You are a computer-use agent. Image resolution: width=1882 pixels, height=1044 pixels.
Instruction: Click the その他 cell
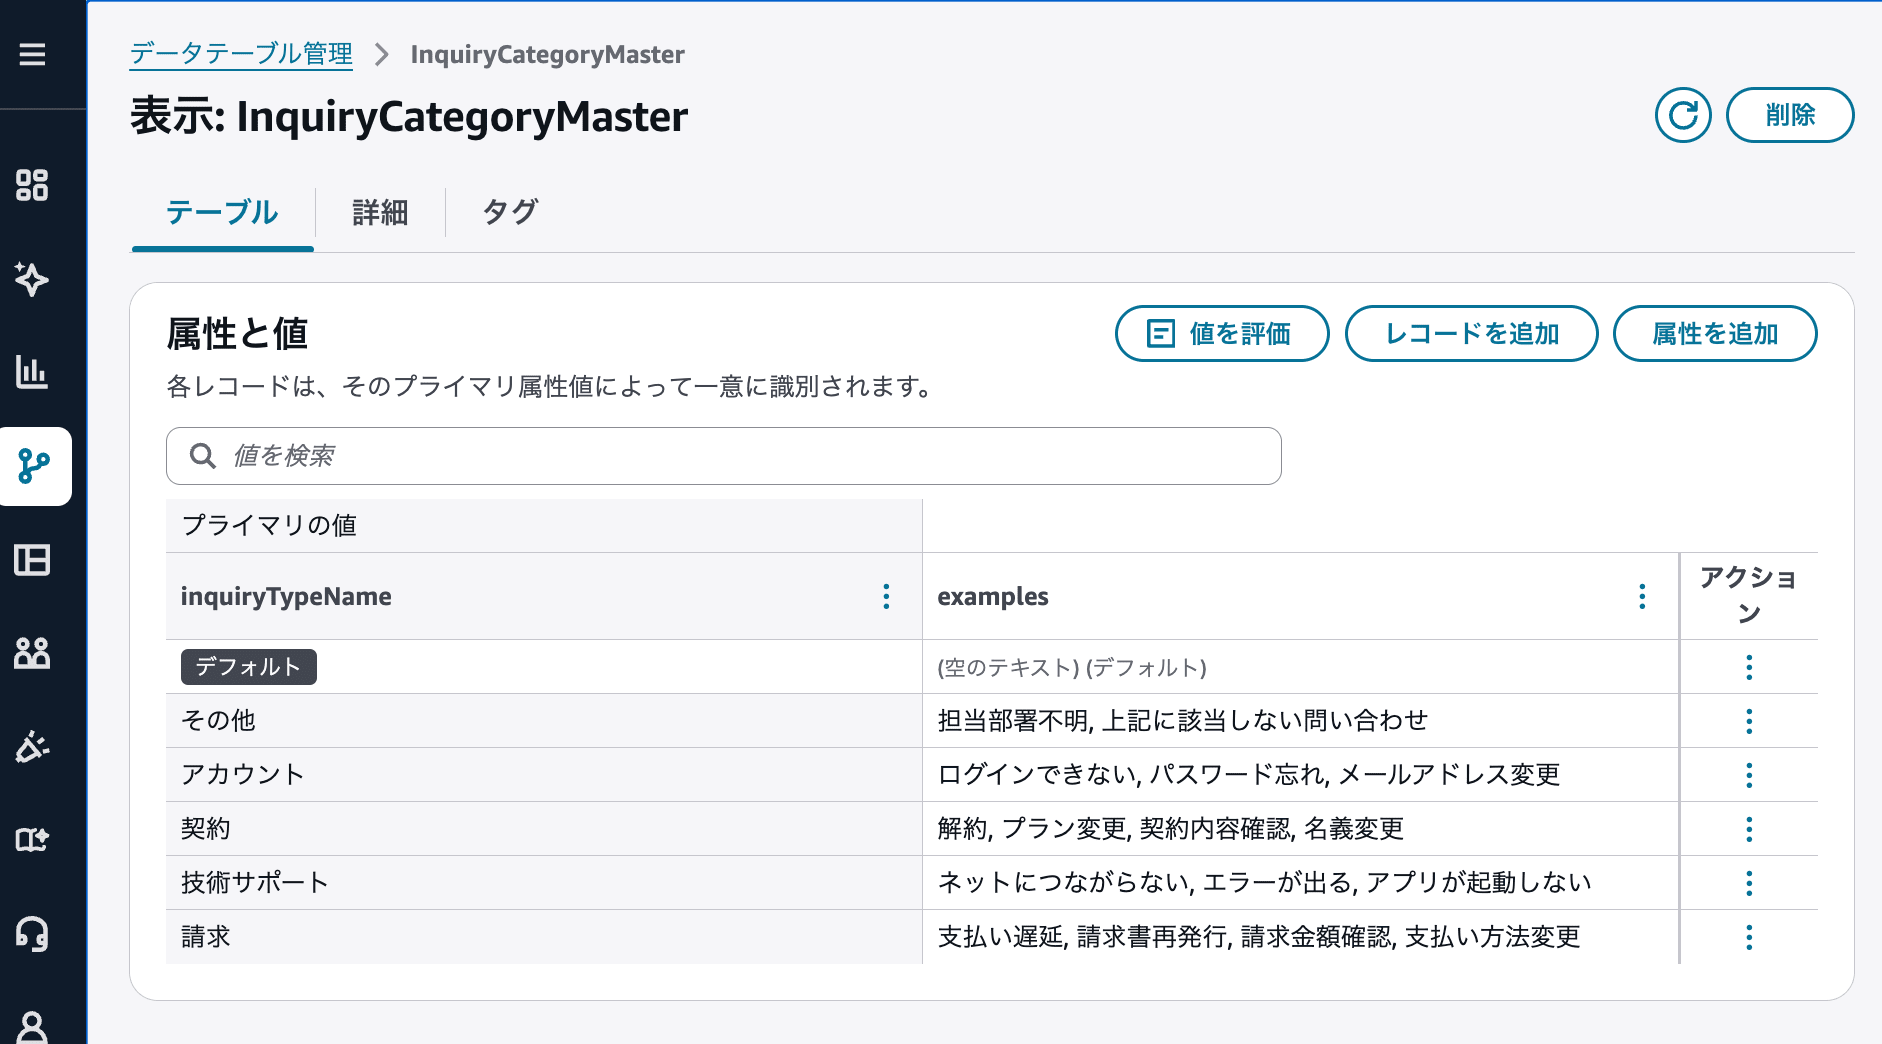click(x=544, y=721)
